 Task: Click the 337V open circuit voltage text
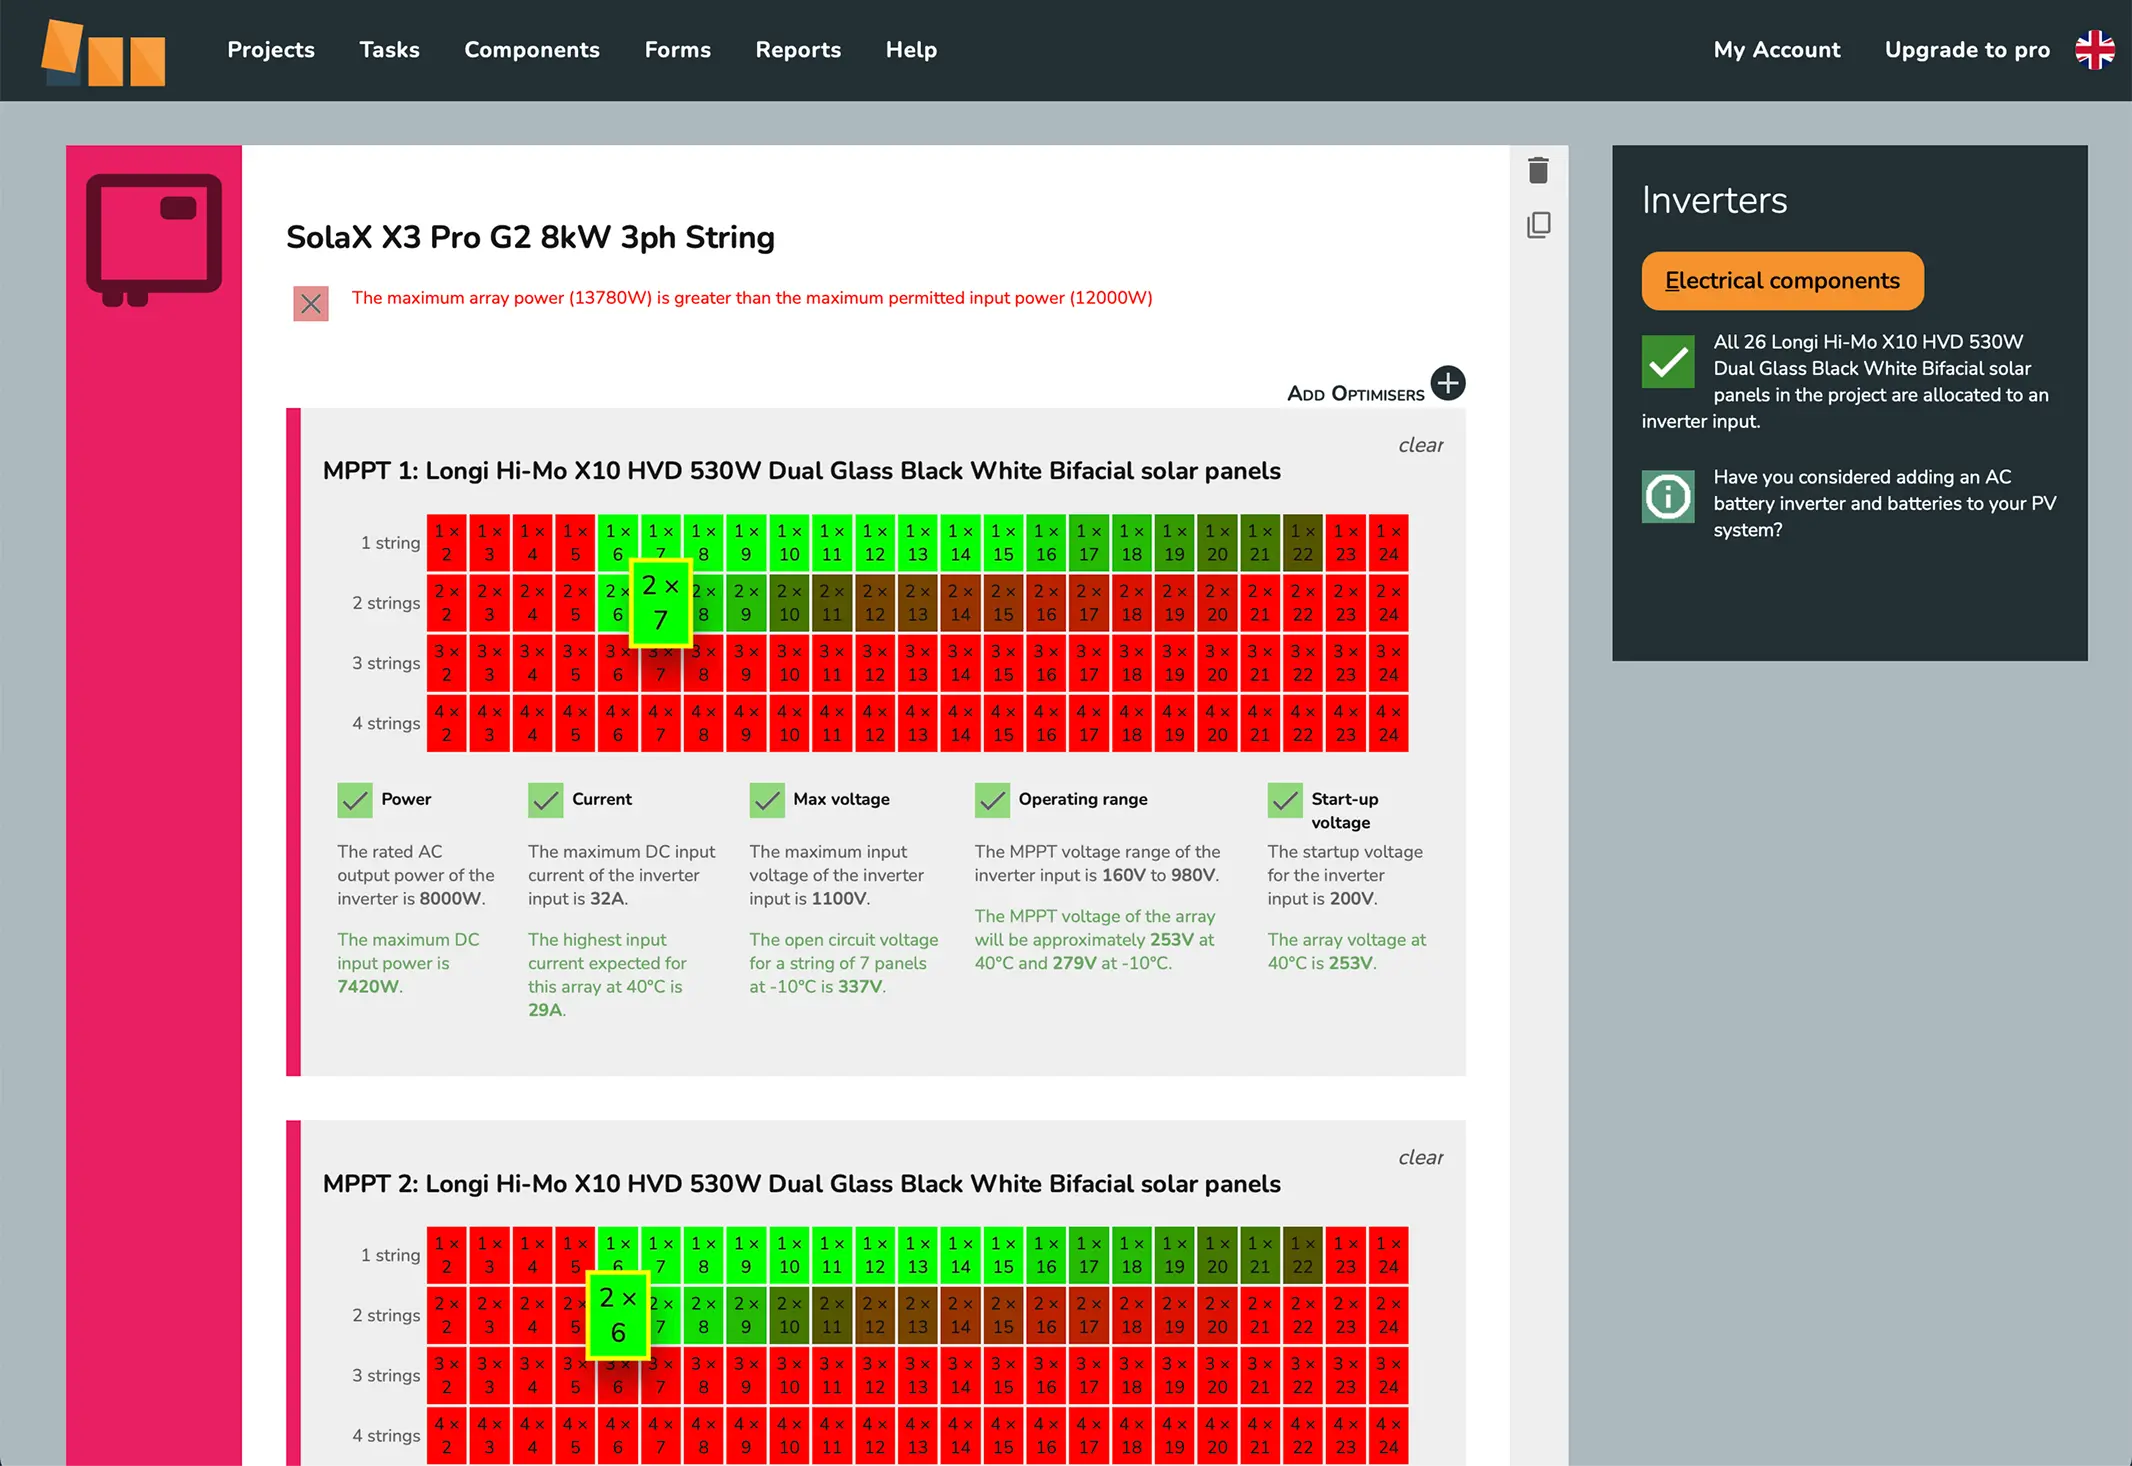point(844,963)
